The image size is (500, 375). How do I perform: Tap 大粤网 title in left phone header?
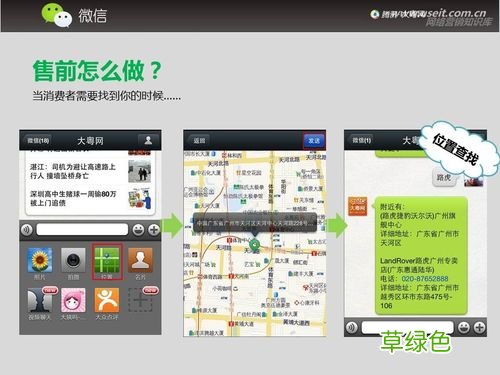90,141
